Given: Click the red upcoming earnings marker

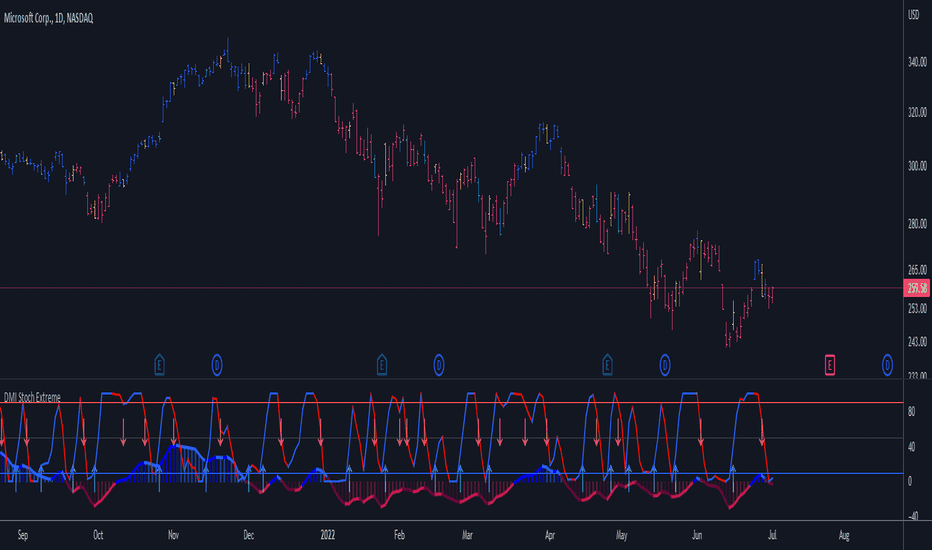Looking at the screenshot, I should 830,365.
